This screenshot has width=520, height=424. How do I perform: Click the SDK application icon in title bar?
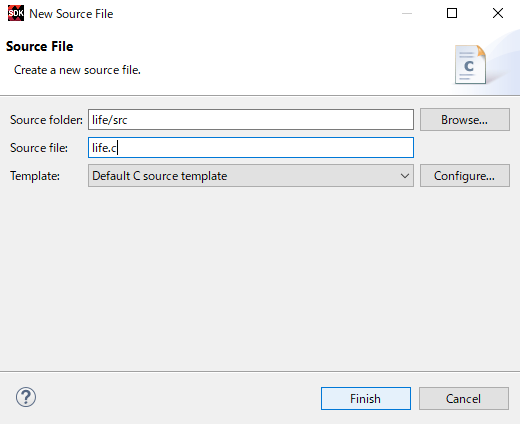pyautogui.click(x=16, y=13)
